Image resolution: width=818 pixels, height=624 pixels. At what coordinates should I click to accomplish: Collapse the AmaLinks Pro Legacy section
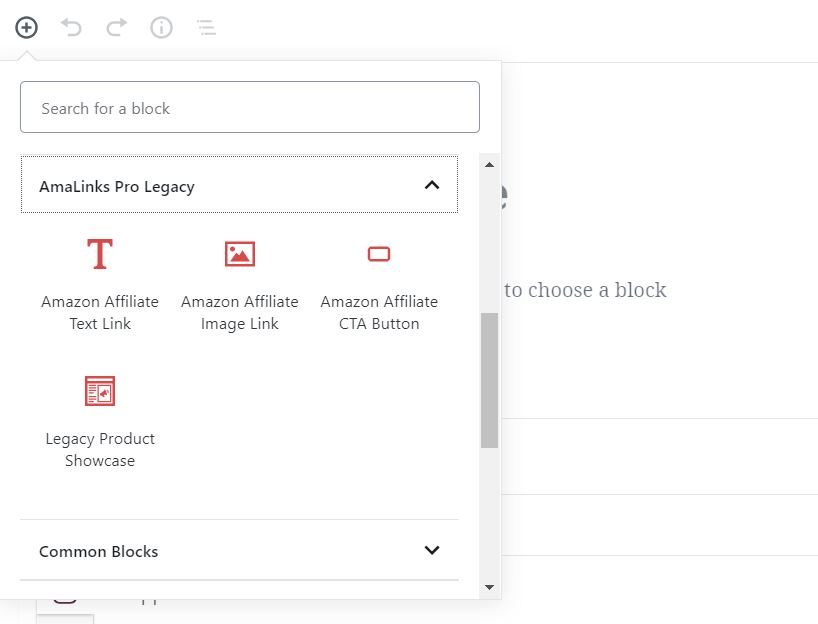[x=239, y=185]
